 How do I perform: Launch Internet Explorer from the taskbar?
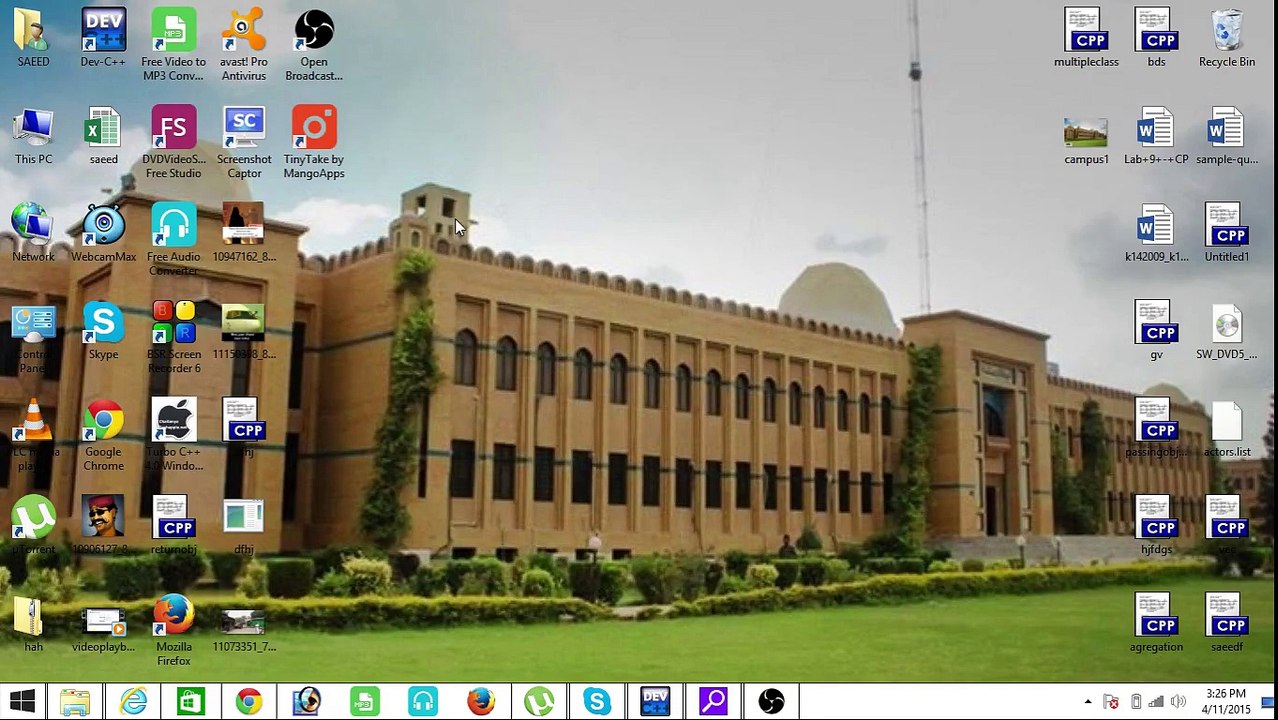tap(133, 701)
